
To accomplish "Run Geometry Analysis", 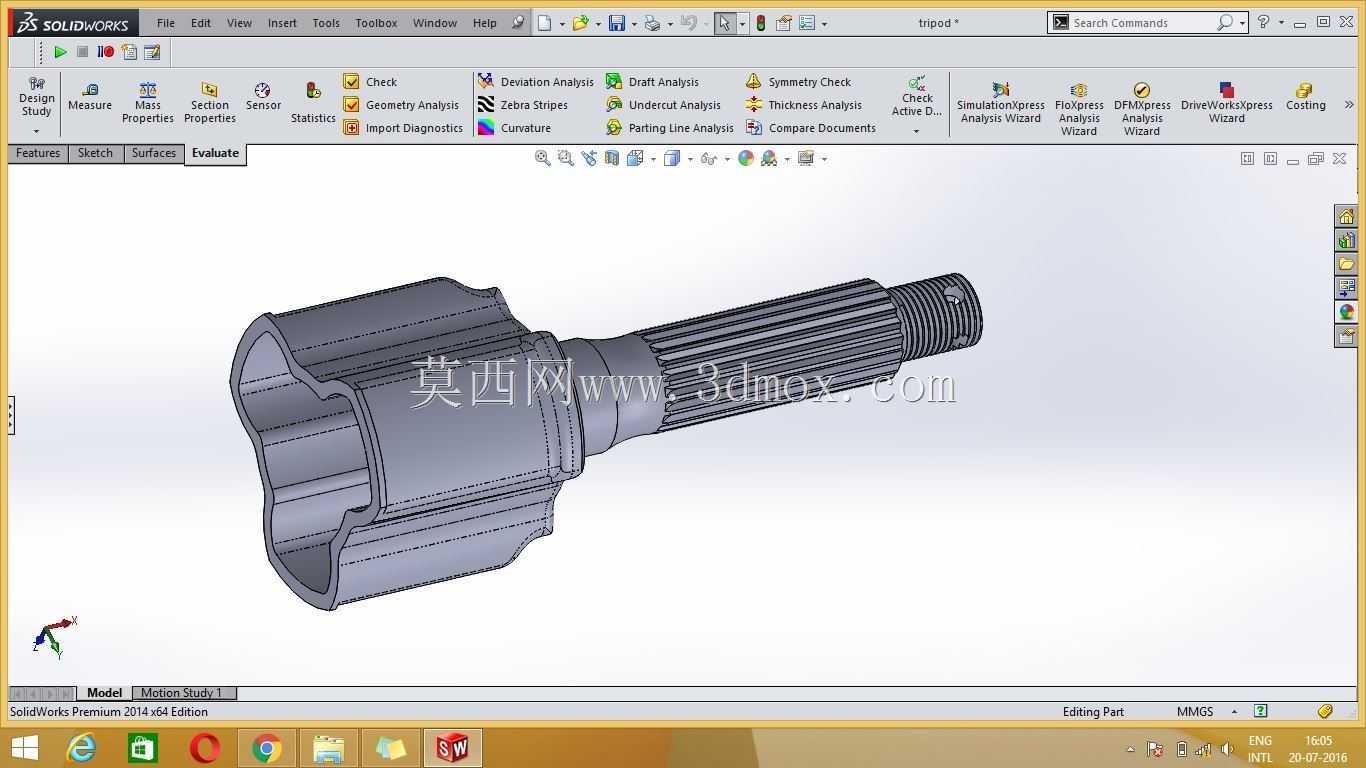I will click(401, 105).
